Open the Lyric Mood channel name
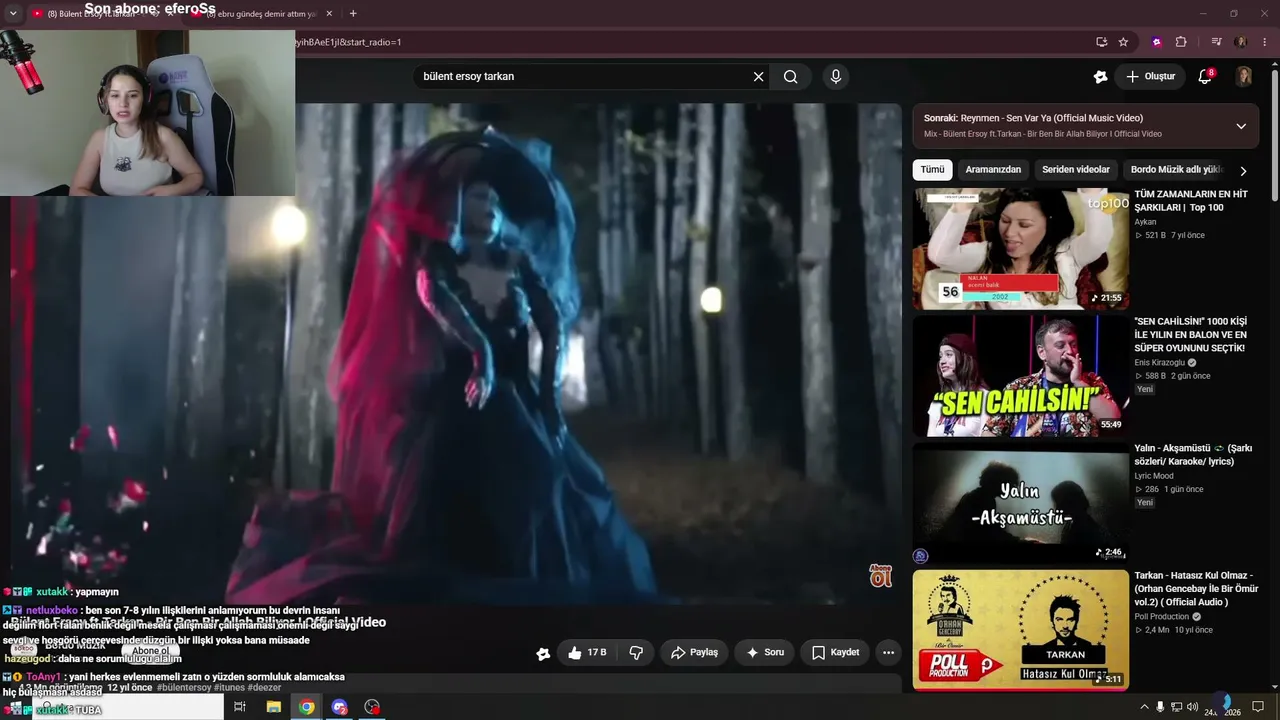 1154,476
